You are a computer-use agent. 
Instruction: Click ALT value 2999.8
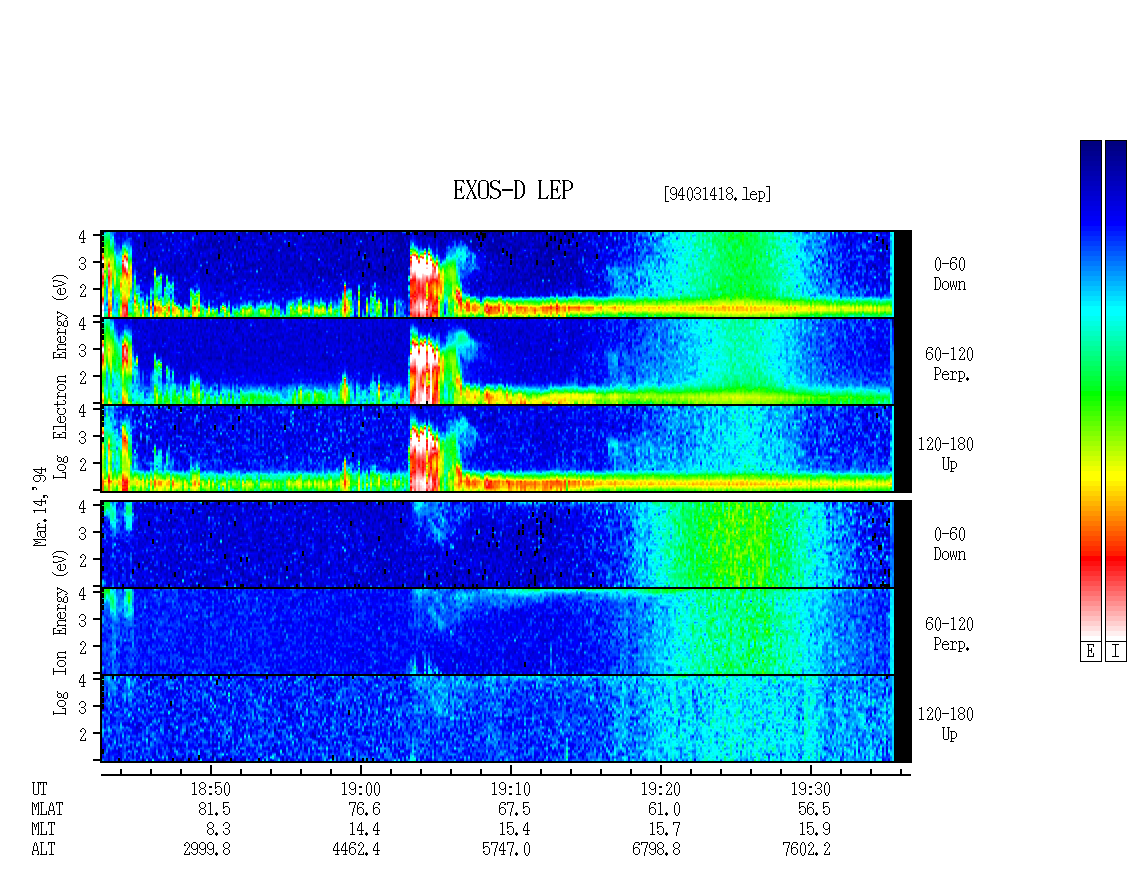click(x=207, y=850)
